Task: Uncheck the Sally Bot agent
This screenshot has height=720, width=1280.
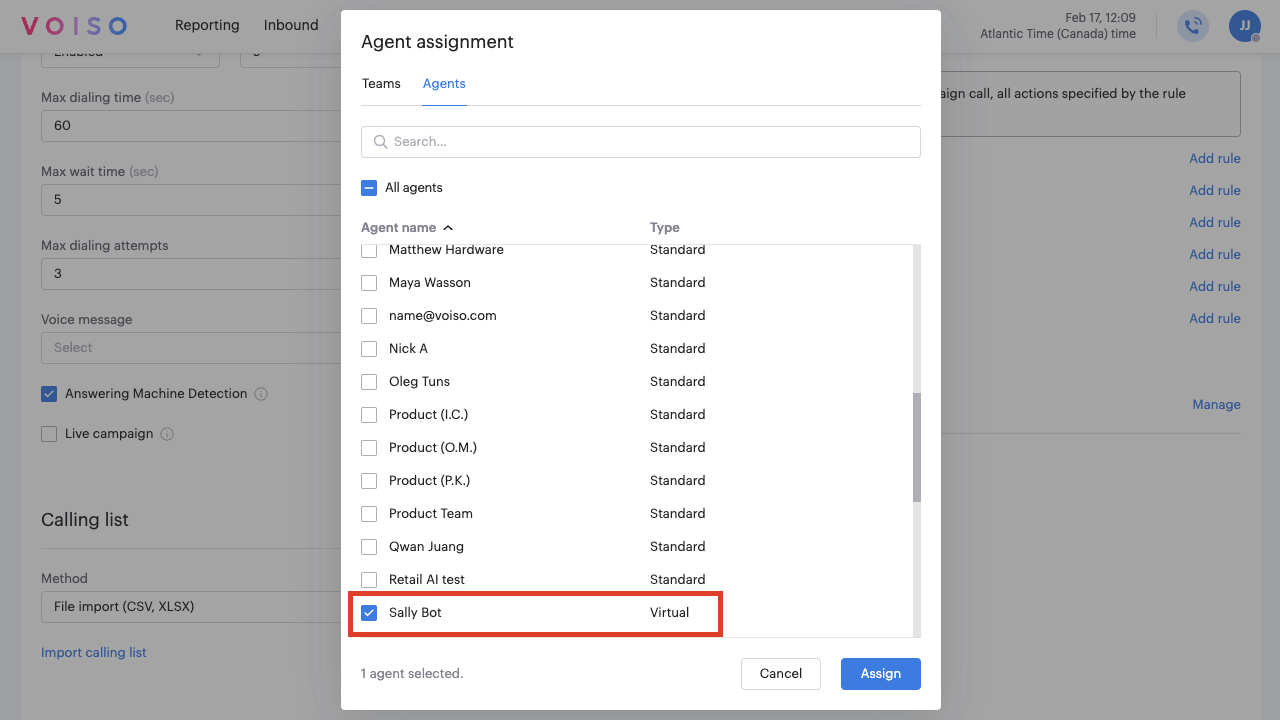Action: pos(368,612)
